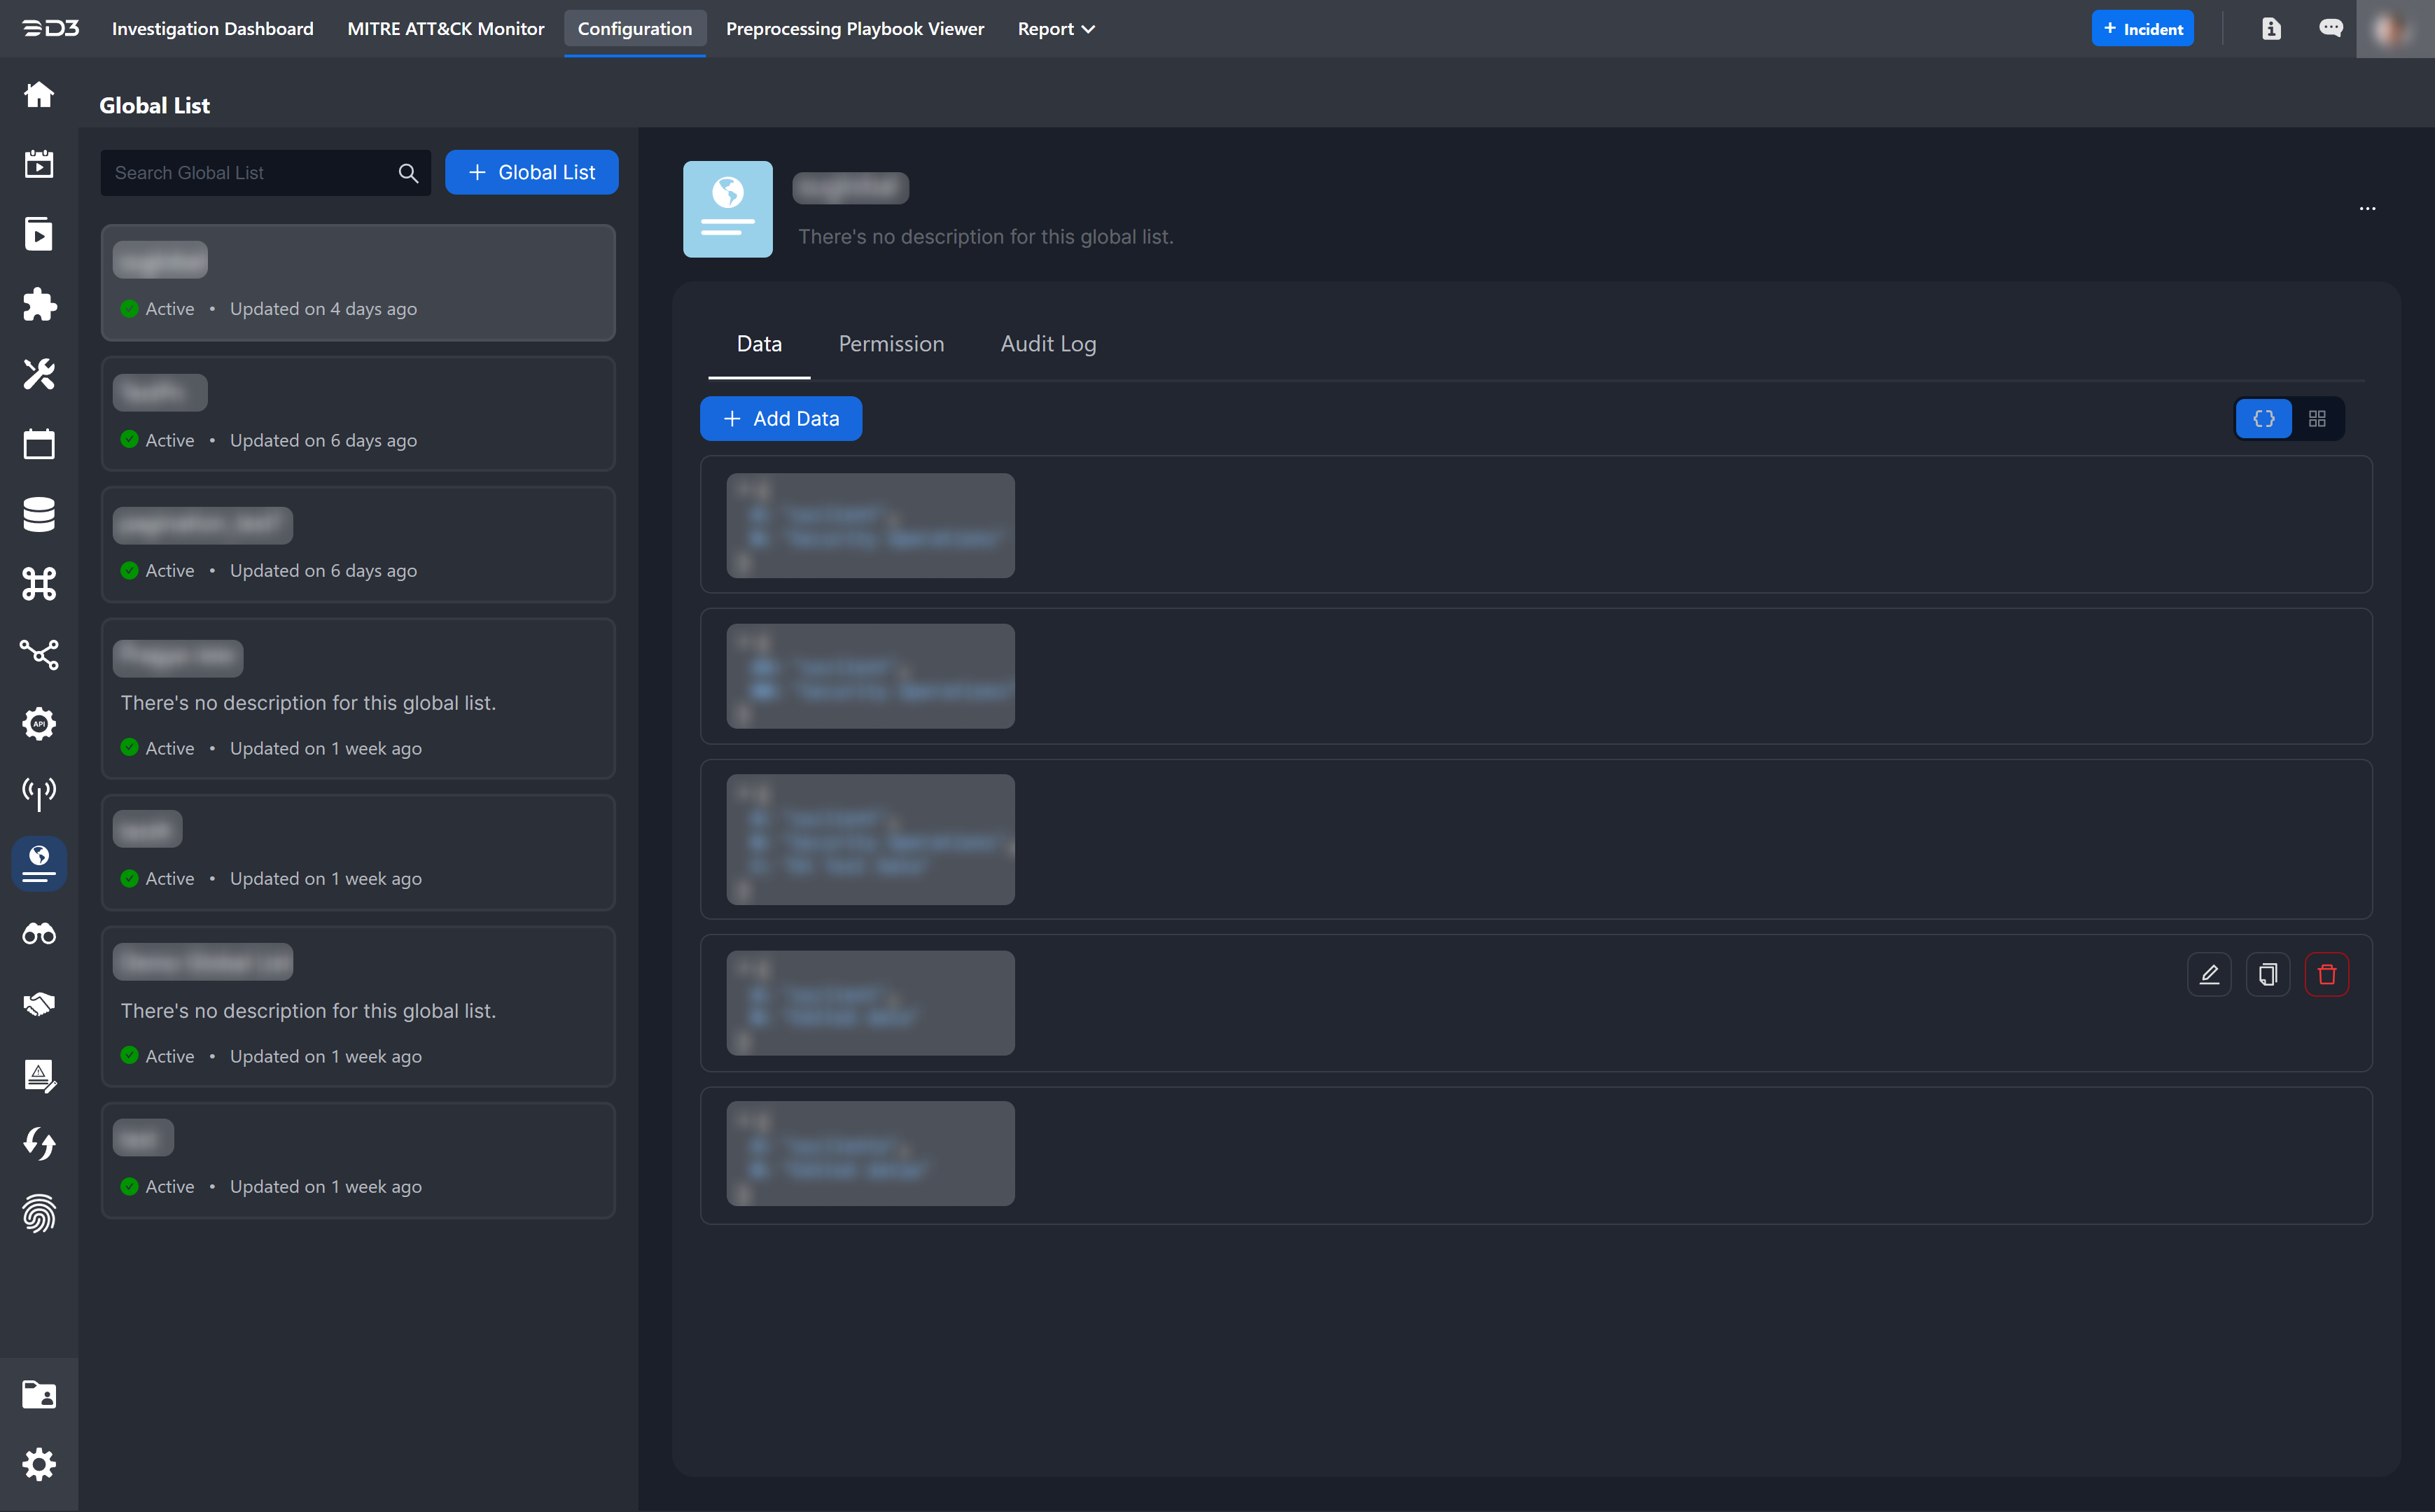Click the wrench and screwdriver utilities icon
This screenshot has width=2435, height=1512.
click(39, 374)
